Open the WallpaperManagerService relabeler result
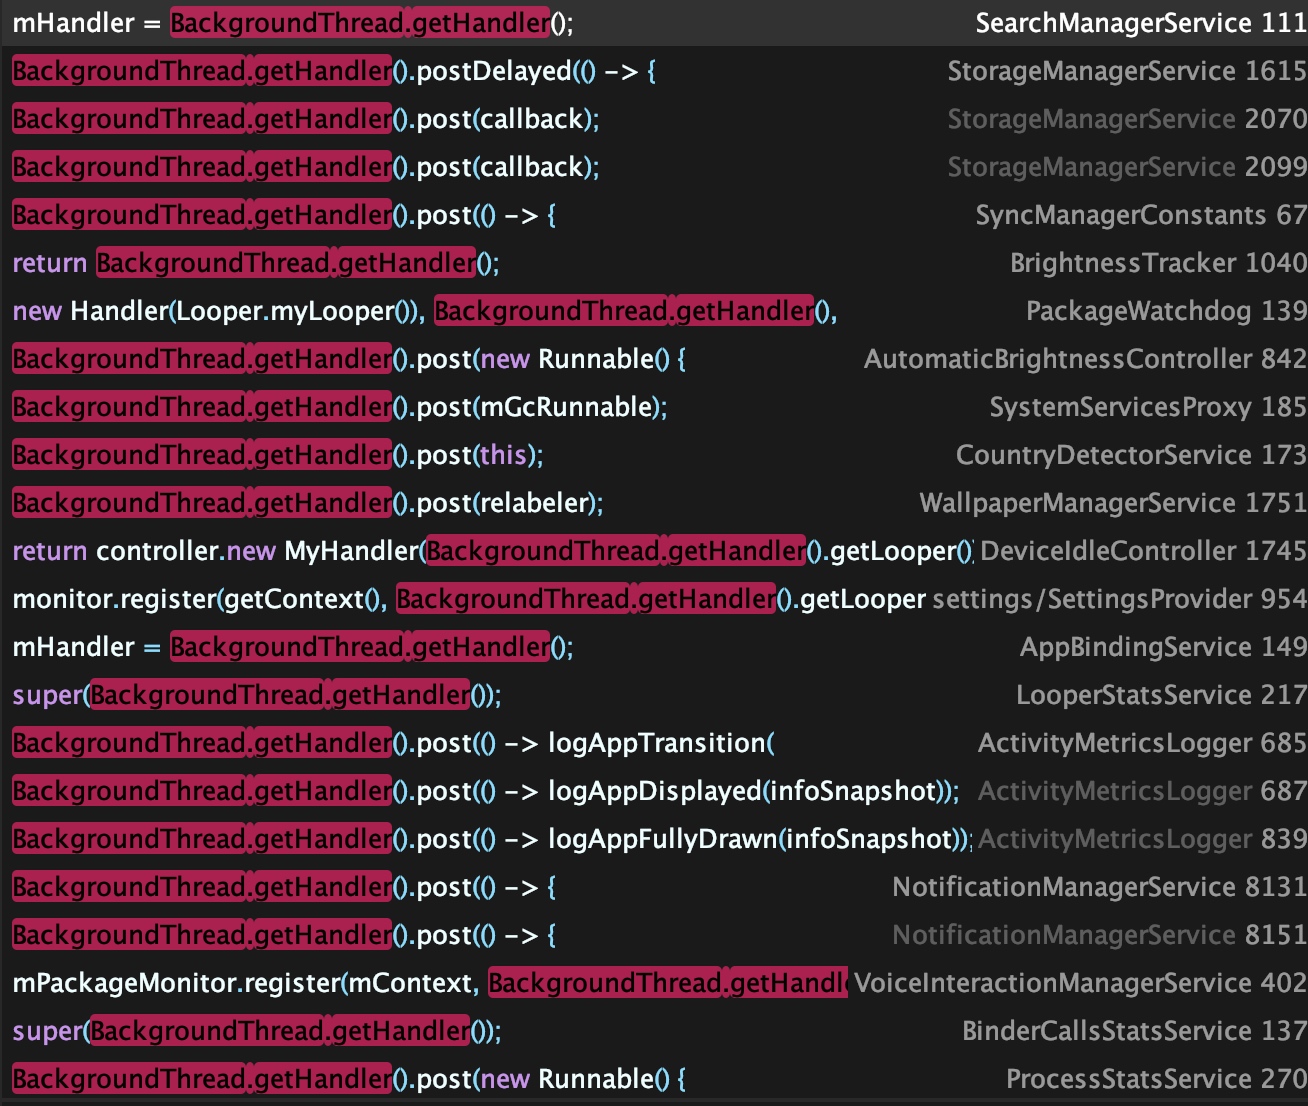 pyautogui.click(x=654, y=503)
